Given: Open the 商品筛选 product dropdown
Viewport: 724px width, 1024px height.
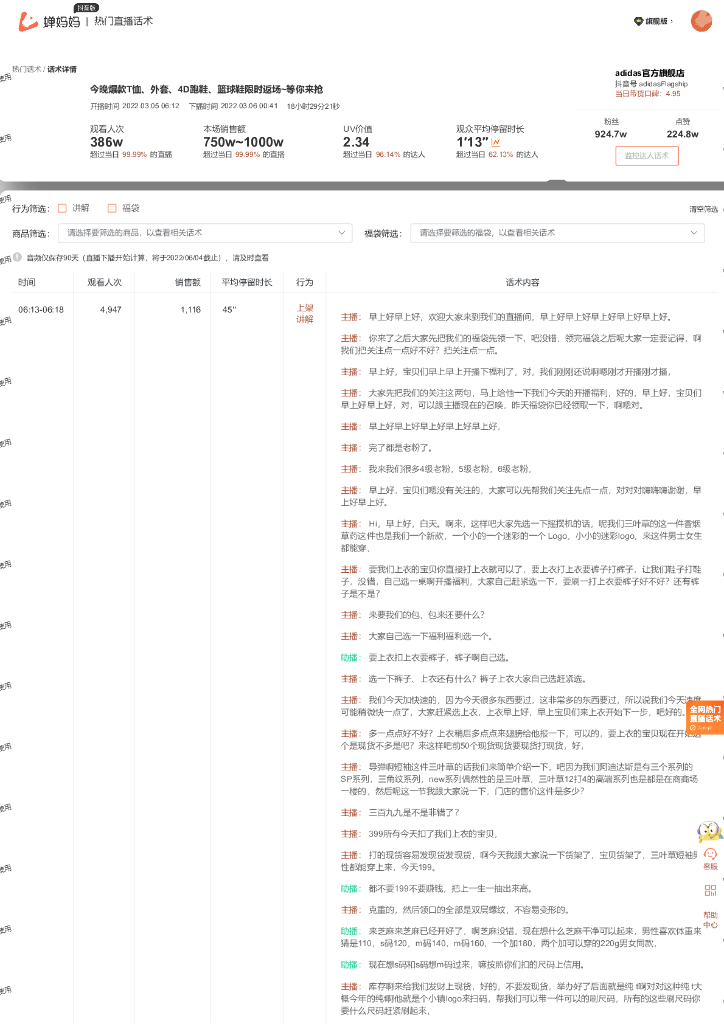Looking at the screenshot, I should [205, 233].
